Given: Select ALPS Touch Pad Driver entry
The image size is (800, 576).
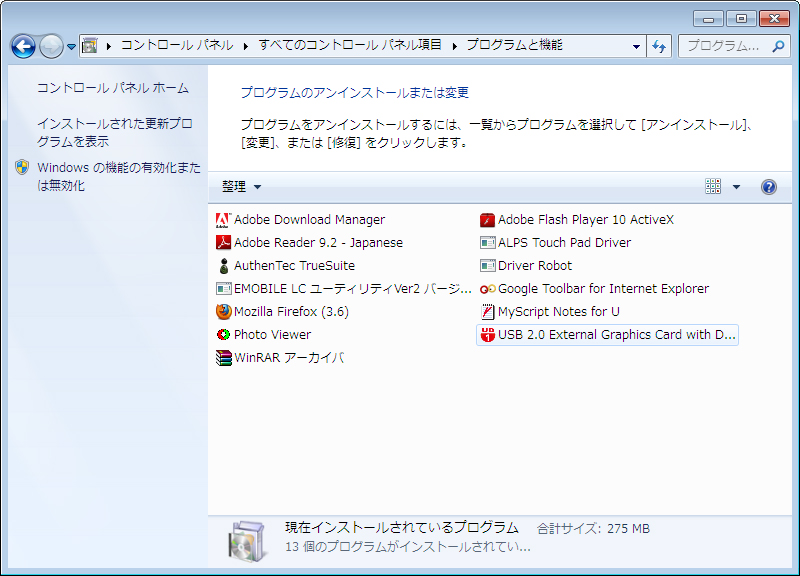Looking at the screenshot, I should pos(555,243).
